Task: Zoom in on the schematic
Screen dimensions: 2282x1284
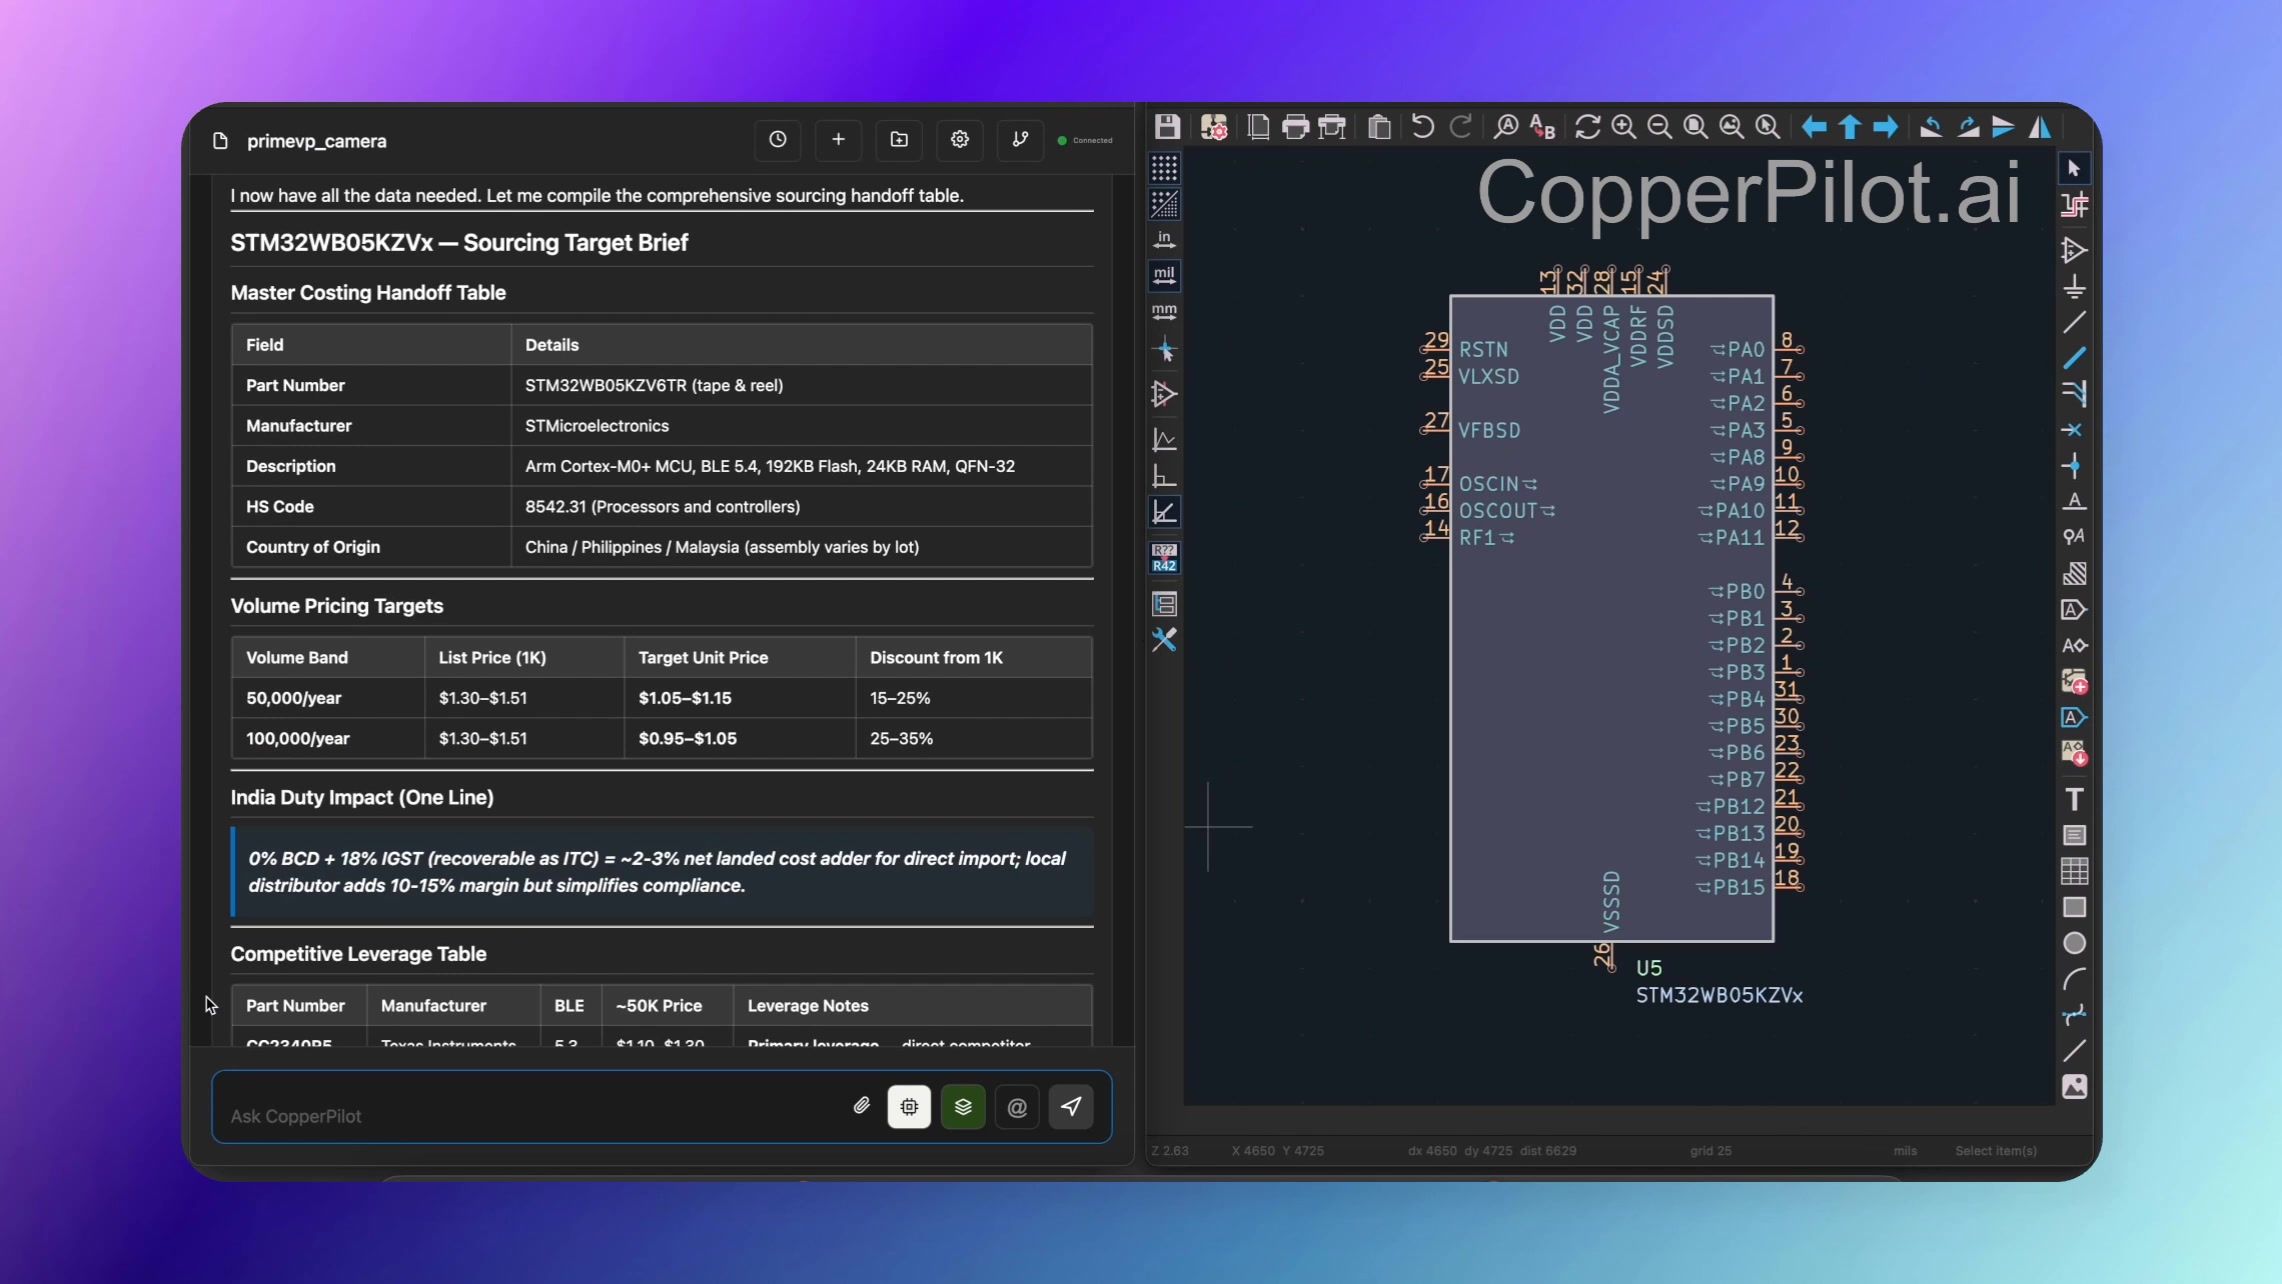Action: pyautogui.click(x=1624, y=127)
